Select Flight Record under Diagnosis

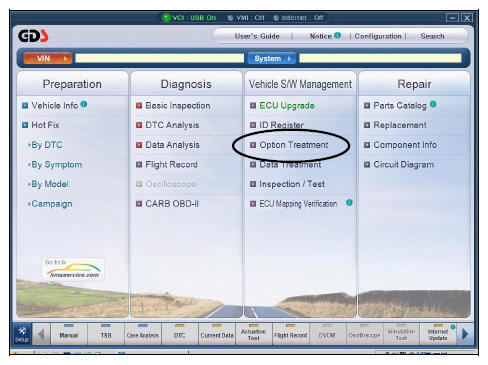click(171, 164)
